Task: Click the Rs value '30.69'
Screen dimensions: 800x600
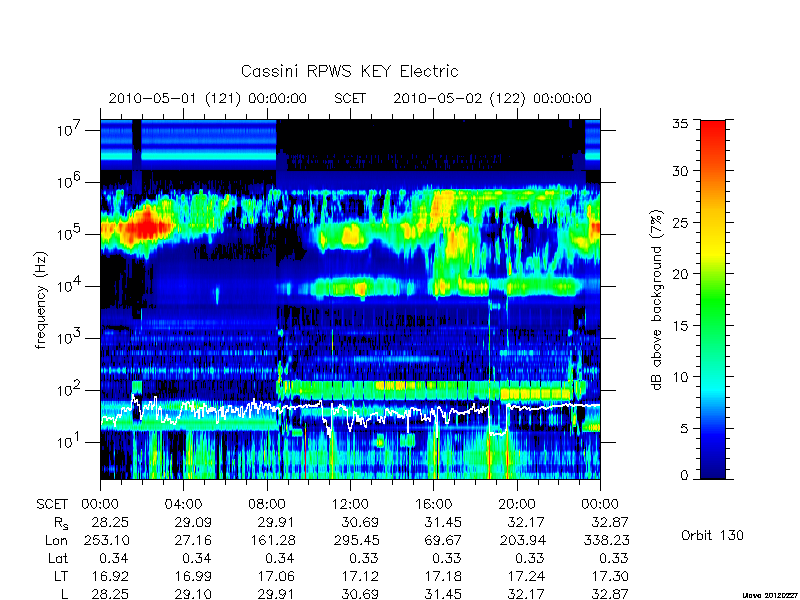Action: (360, 522)
